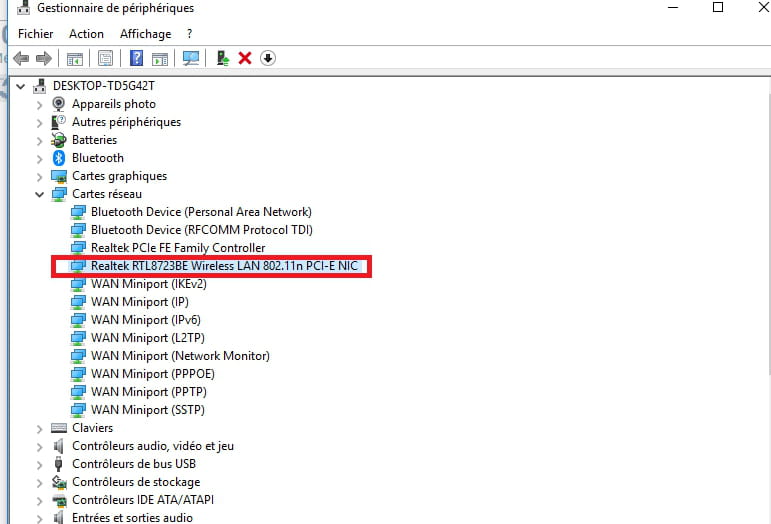Select WAN Miniport (IKEv2)
The image size is (771, 524).
tap(148, 284)
